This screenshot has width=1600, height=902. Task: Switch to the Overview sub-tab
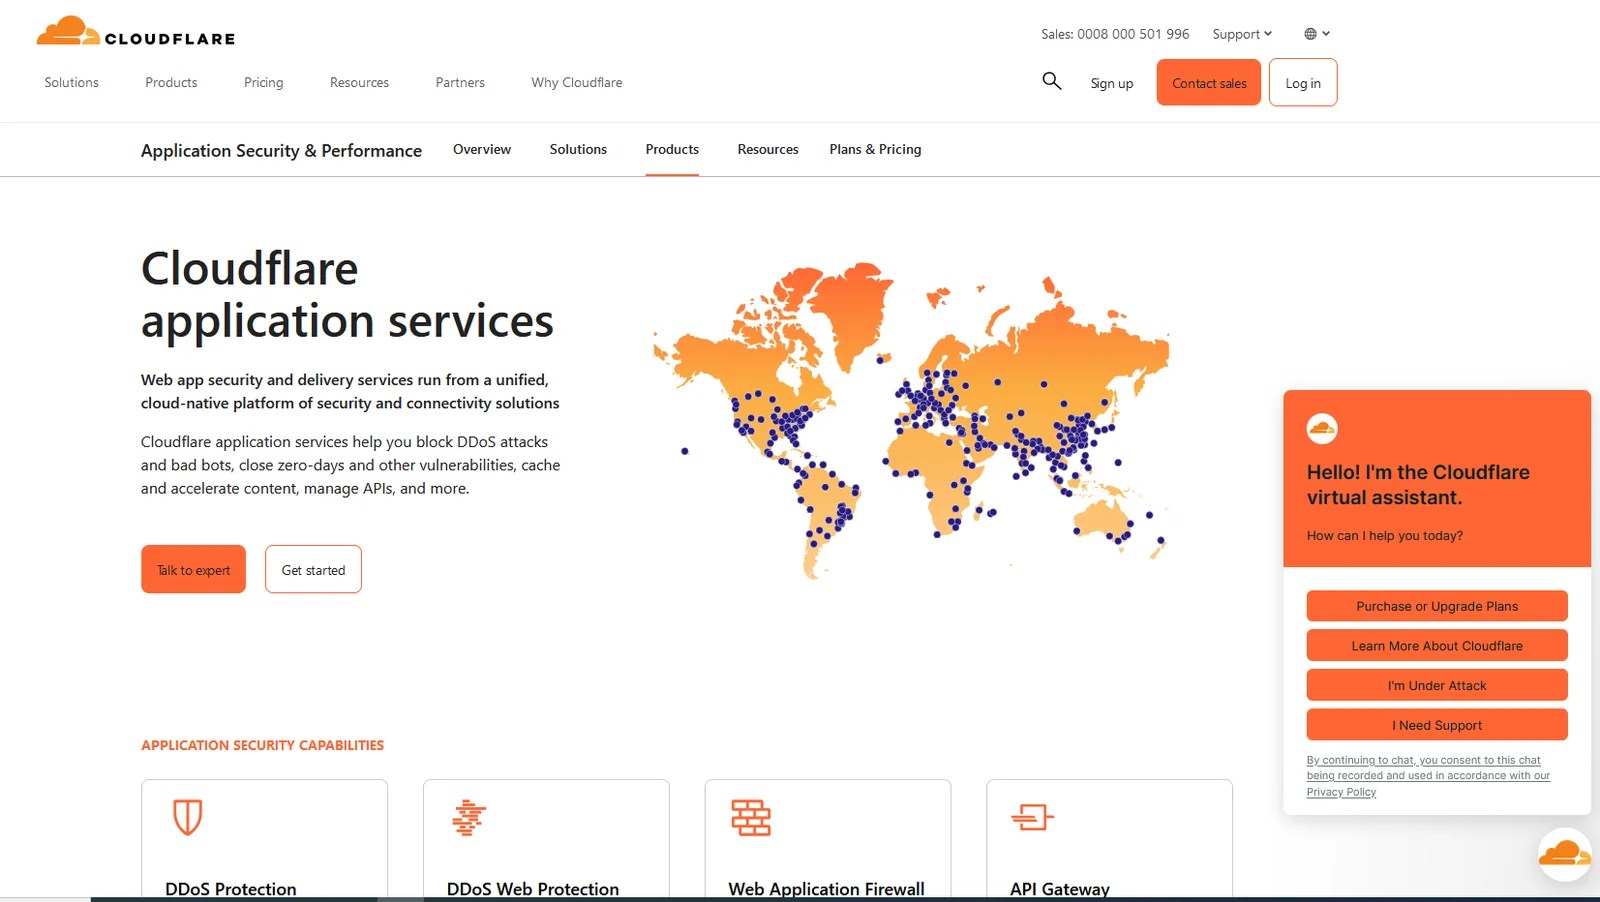pyautogui.click(x=482, y=149)
